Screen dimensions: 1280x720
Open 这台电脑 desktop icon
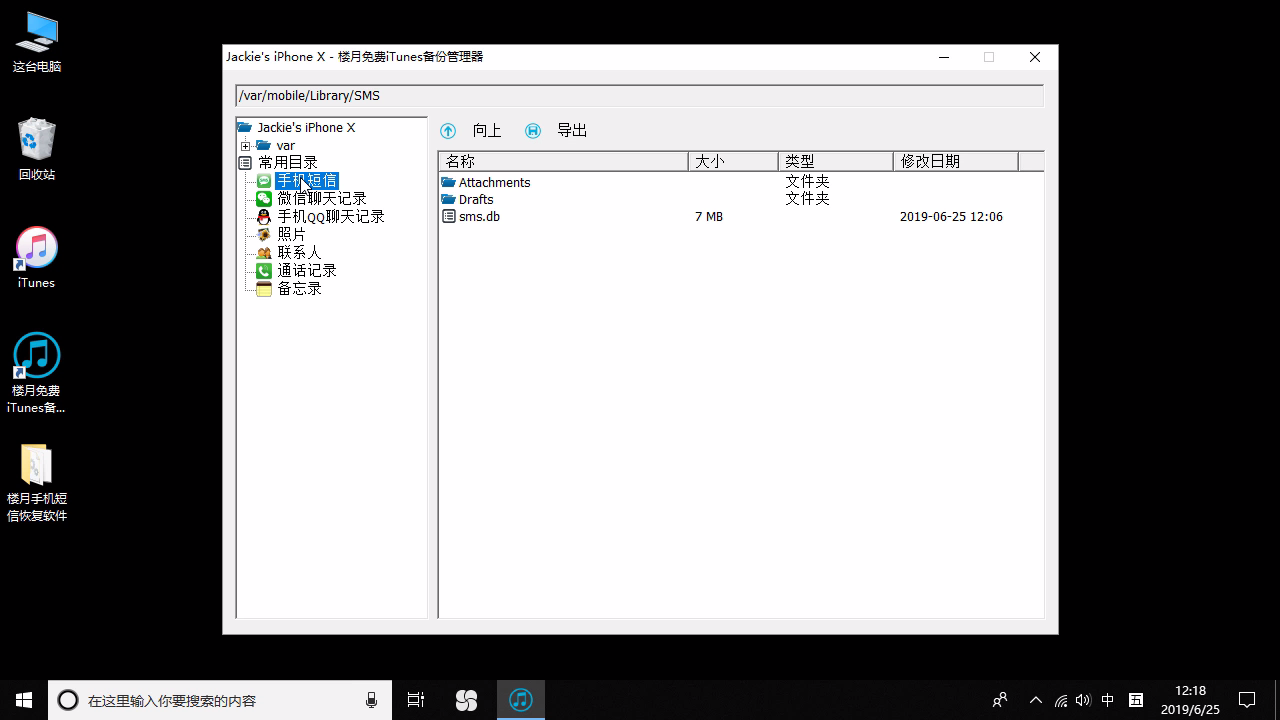[37, 43]
